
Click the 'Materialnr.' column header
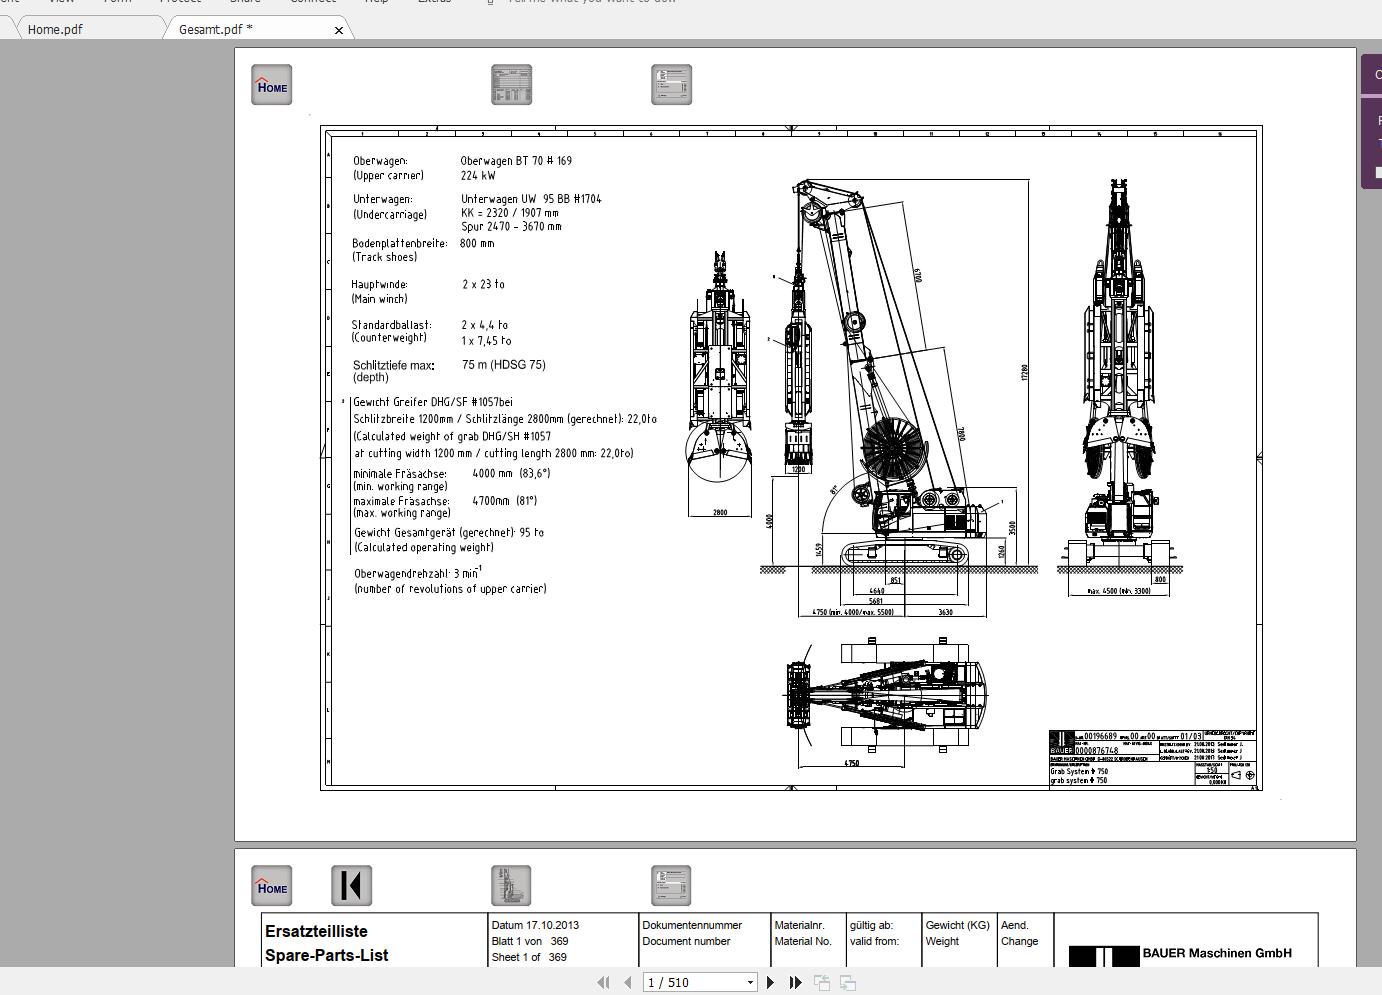[800, 925]
